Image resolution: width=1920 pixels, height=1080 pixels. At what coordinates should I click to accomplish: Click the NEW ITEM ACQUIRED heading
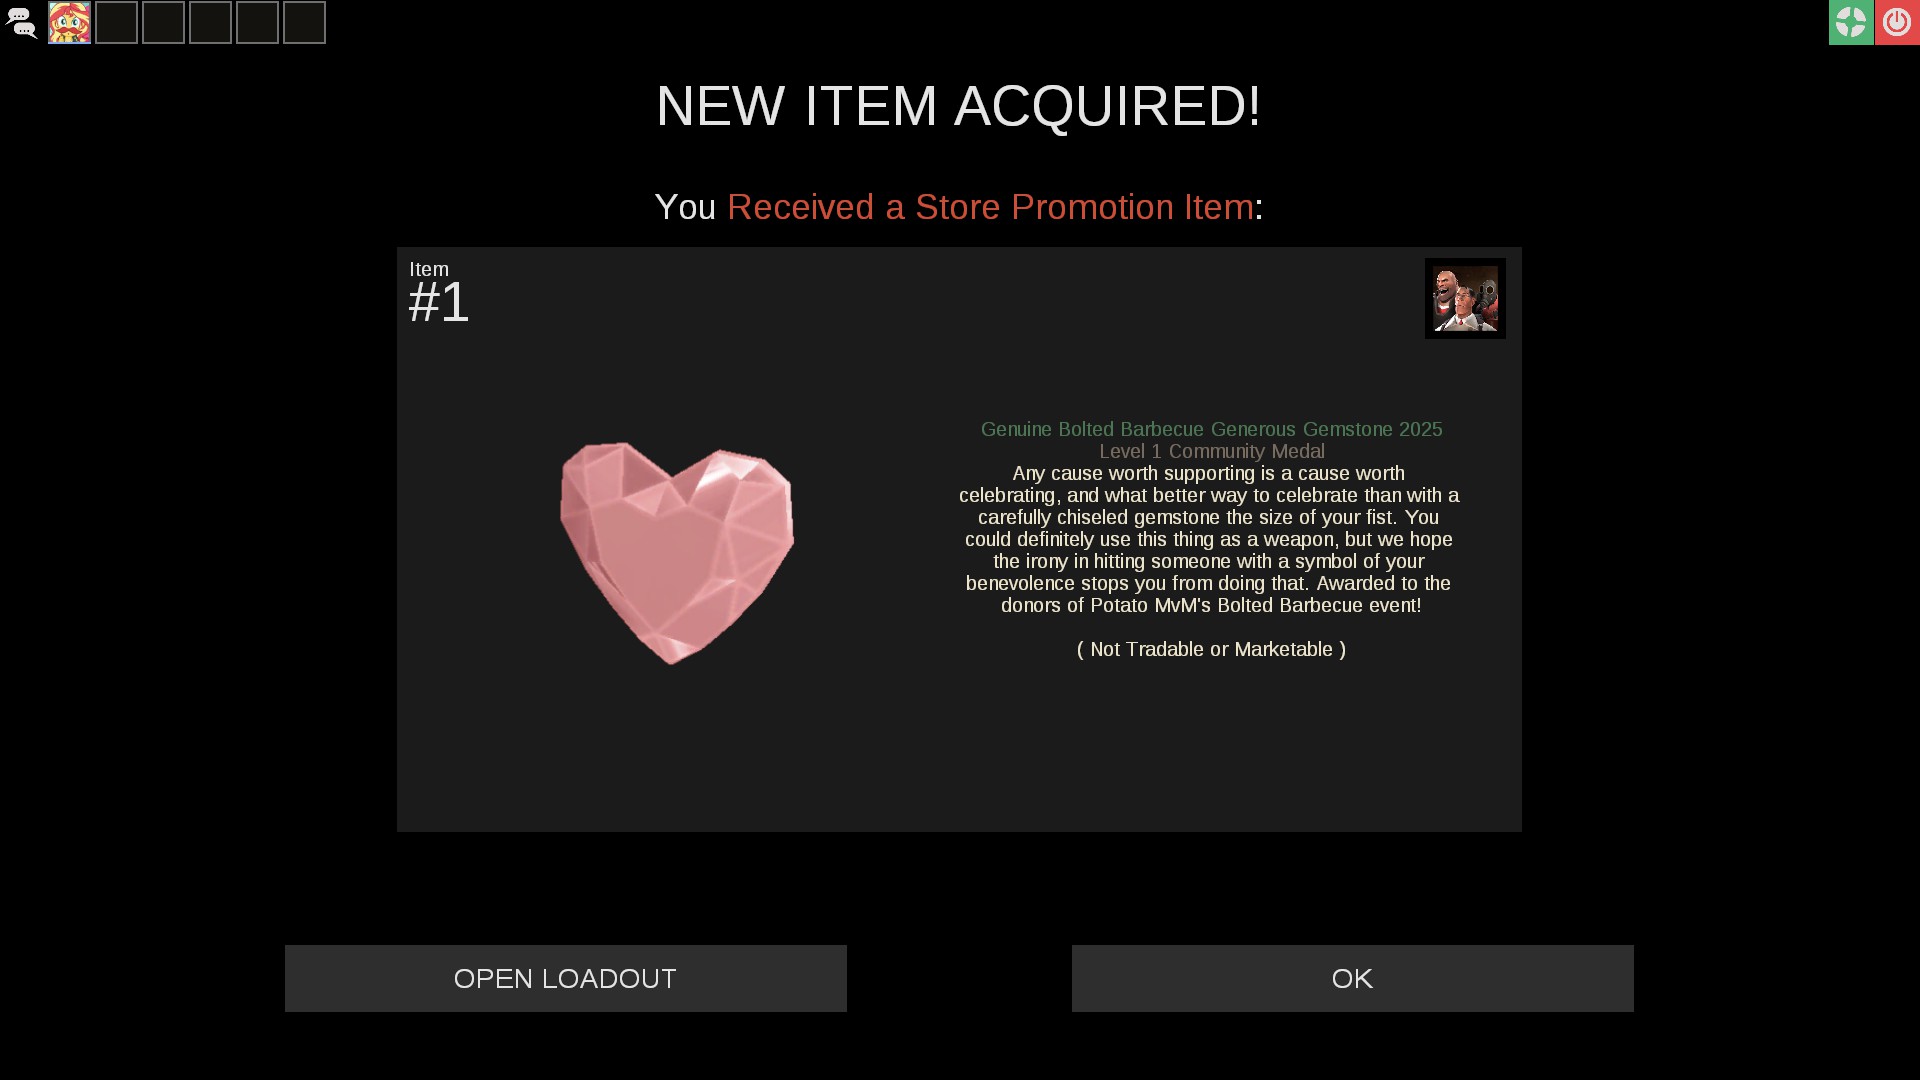coord(958,106)
